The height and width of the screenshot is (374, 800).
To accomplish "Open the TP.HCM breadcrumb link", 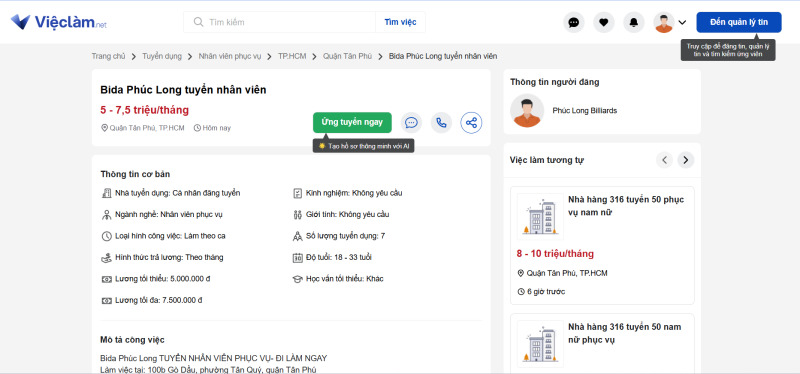I will pos(292,56).
